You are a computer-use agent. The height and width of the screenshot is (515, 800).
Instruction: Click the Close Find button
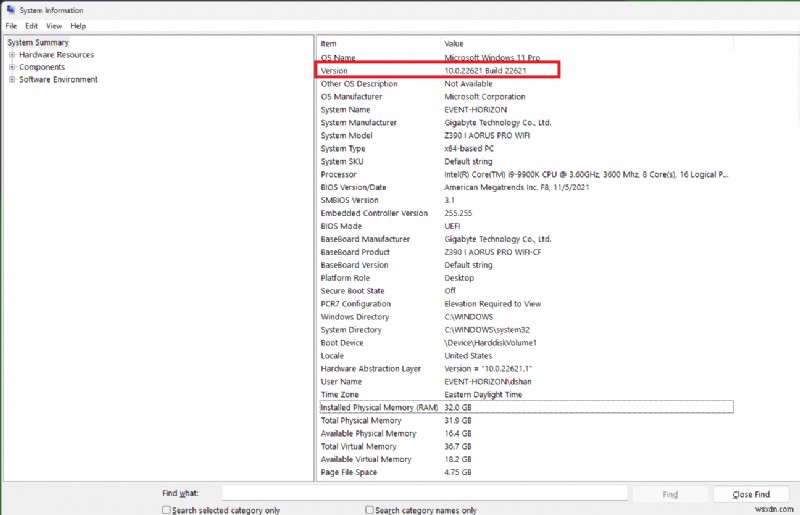pyautogui.click(x=751, y=494)
